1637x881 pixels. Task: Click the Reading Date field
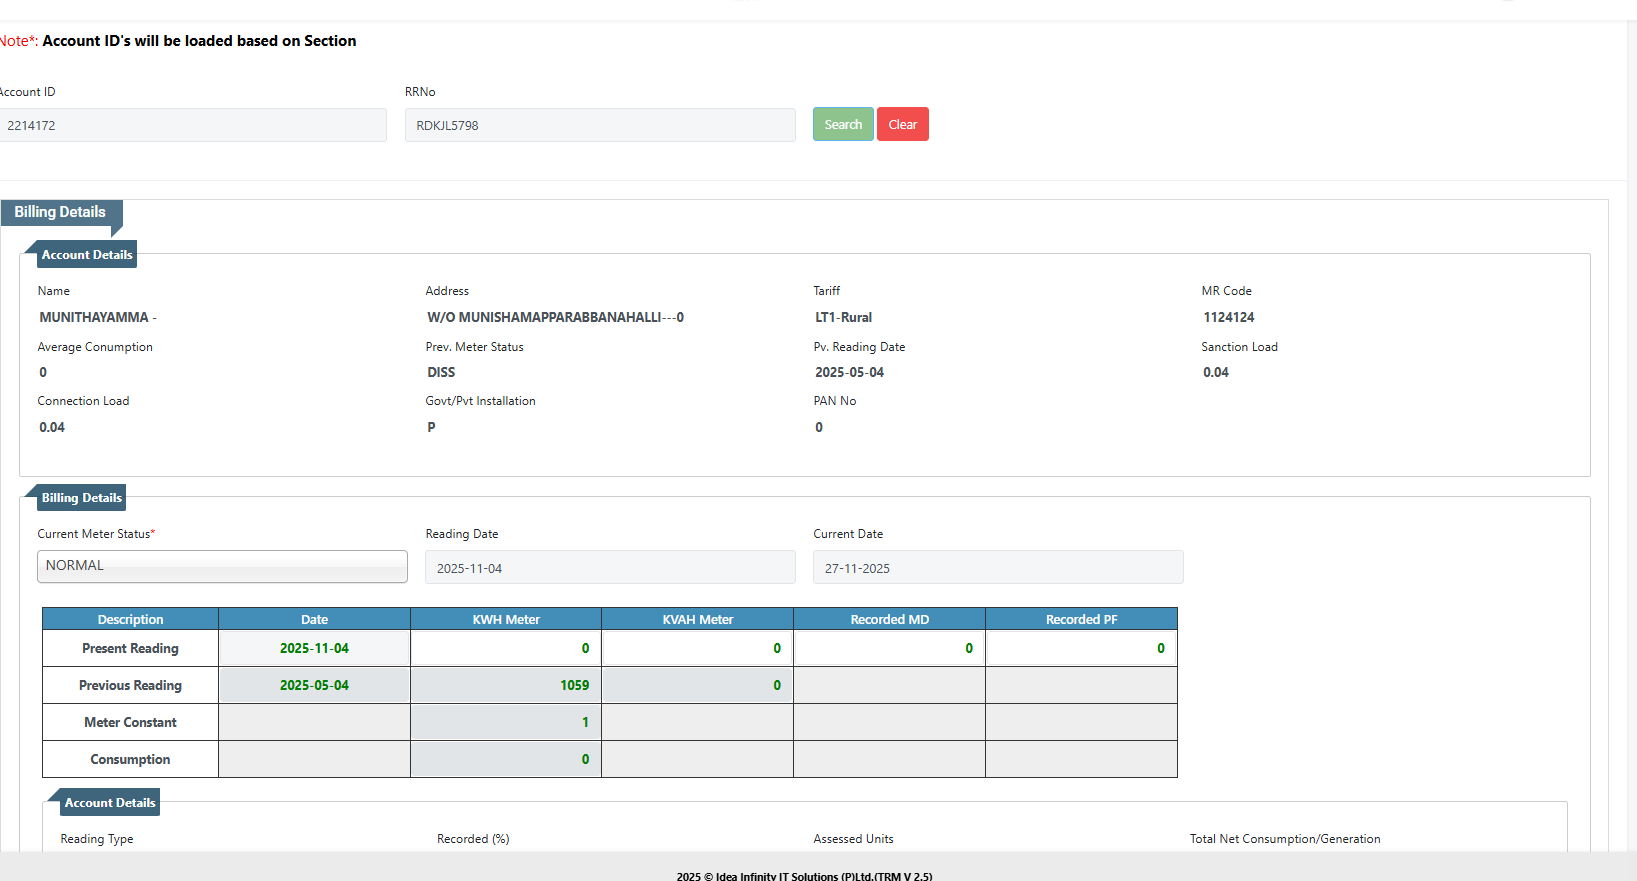[610, 568]
